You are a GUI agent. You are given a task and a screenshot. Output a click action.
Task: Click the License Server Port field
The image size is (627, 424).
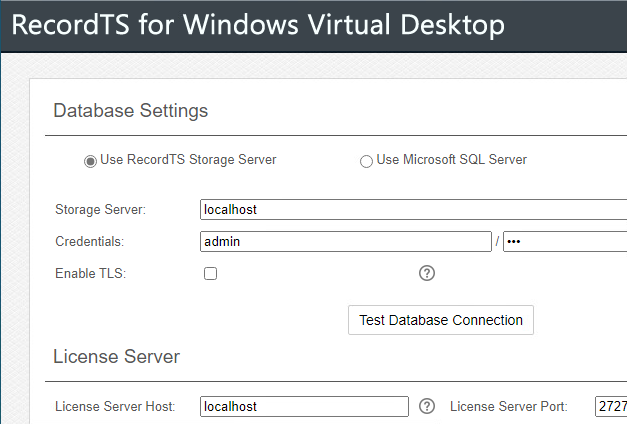point(611,406)
